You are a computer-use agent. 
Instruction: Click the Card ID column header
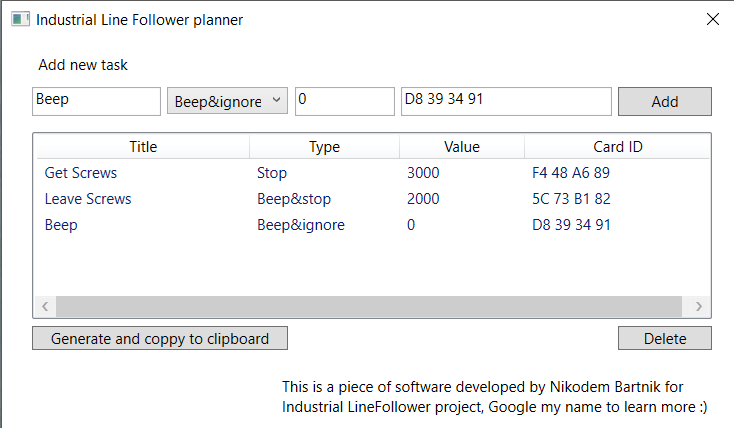[x=617, y=147]
